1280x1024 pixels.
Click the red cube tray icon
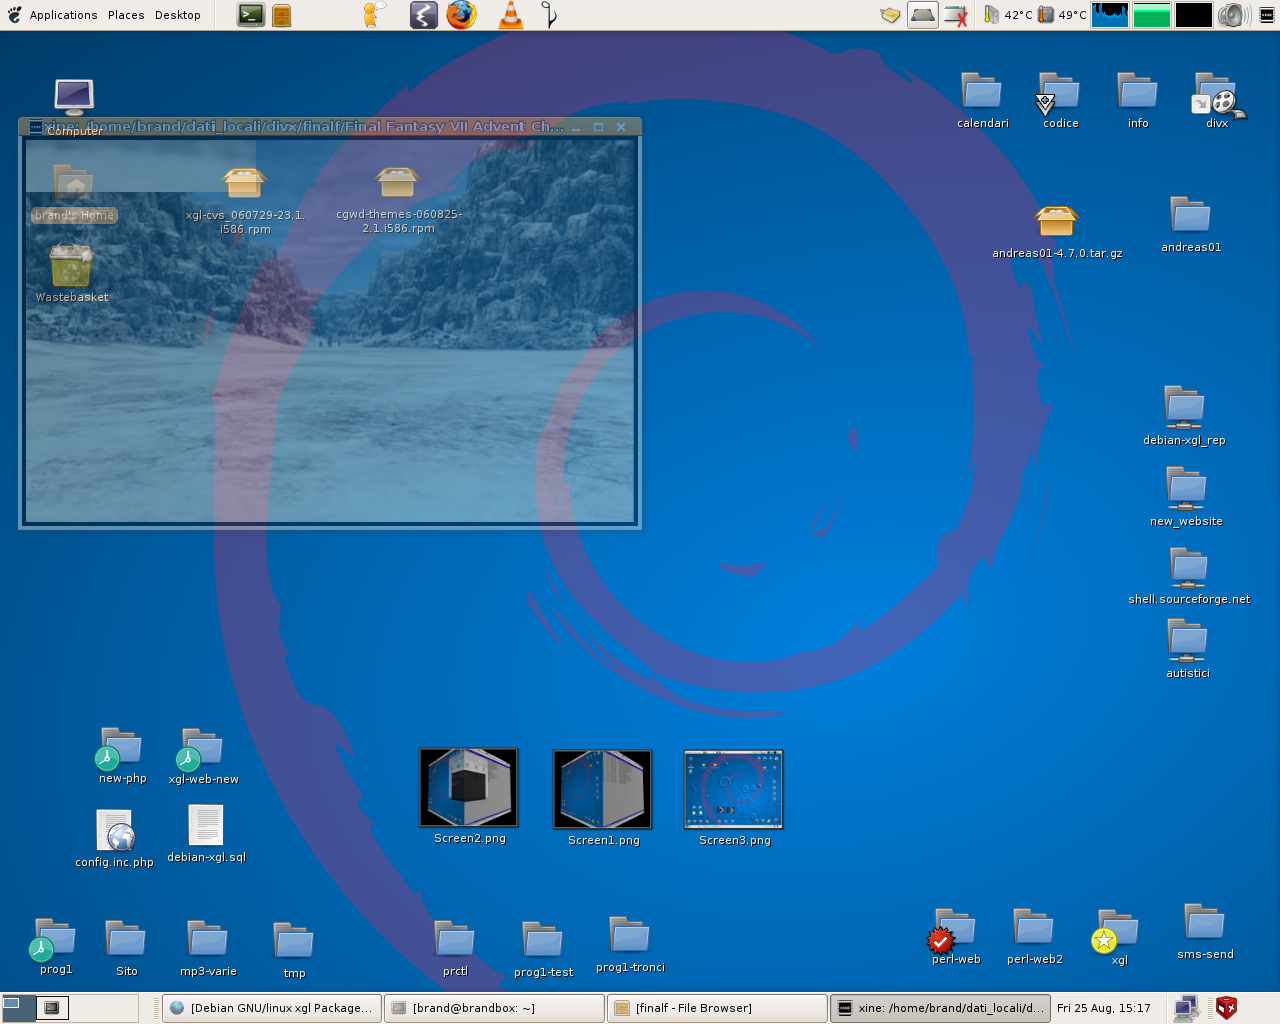point(1226,1008)
